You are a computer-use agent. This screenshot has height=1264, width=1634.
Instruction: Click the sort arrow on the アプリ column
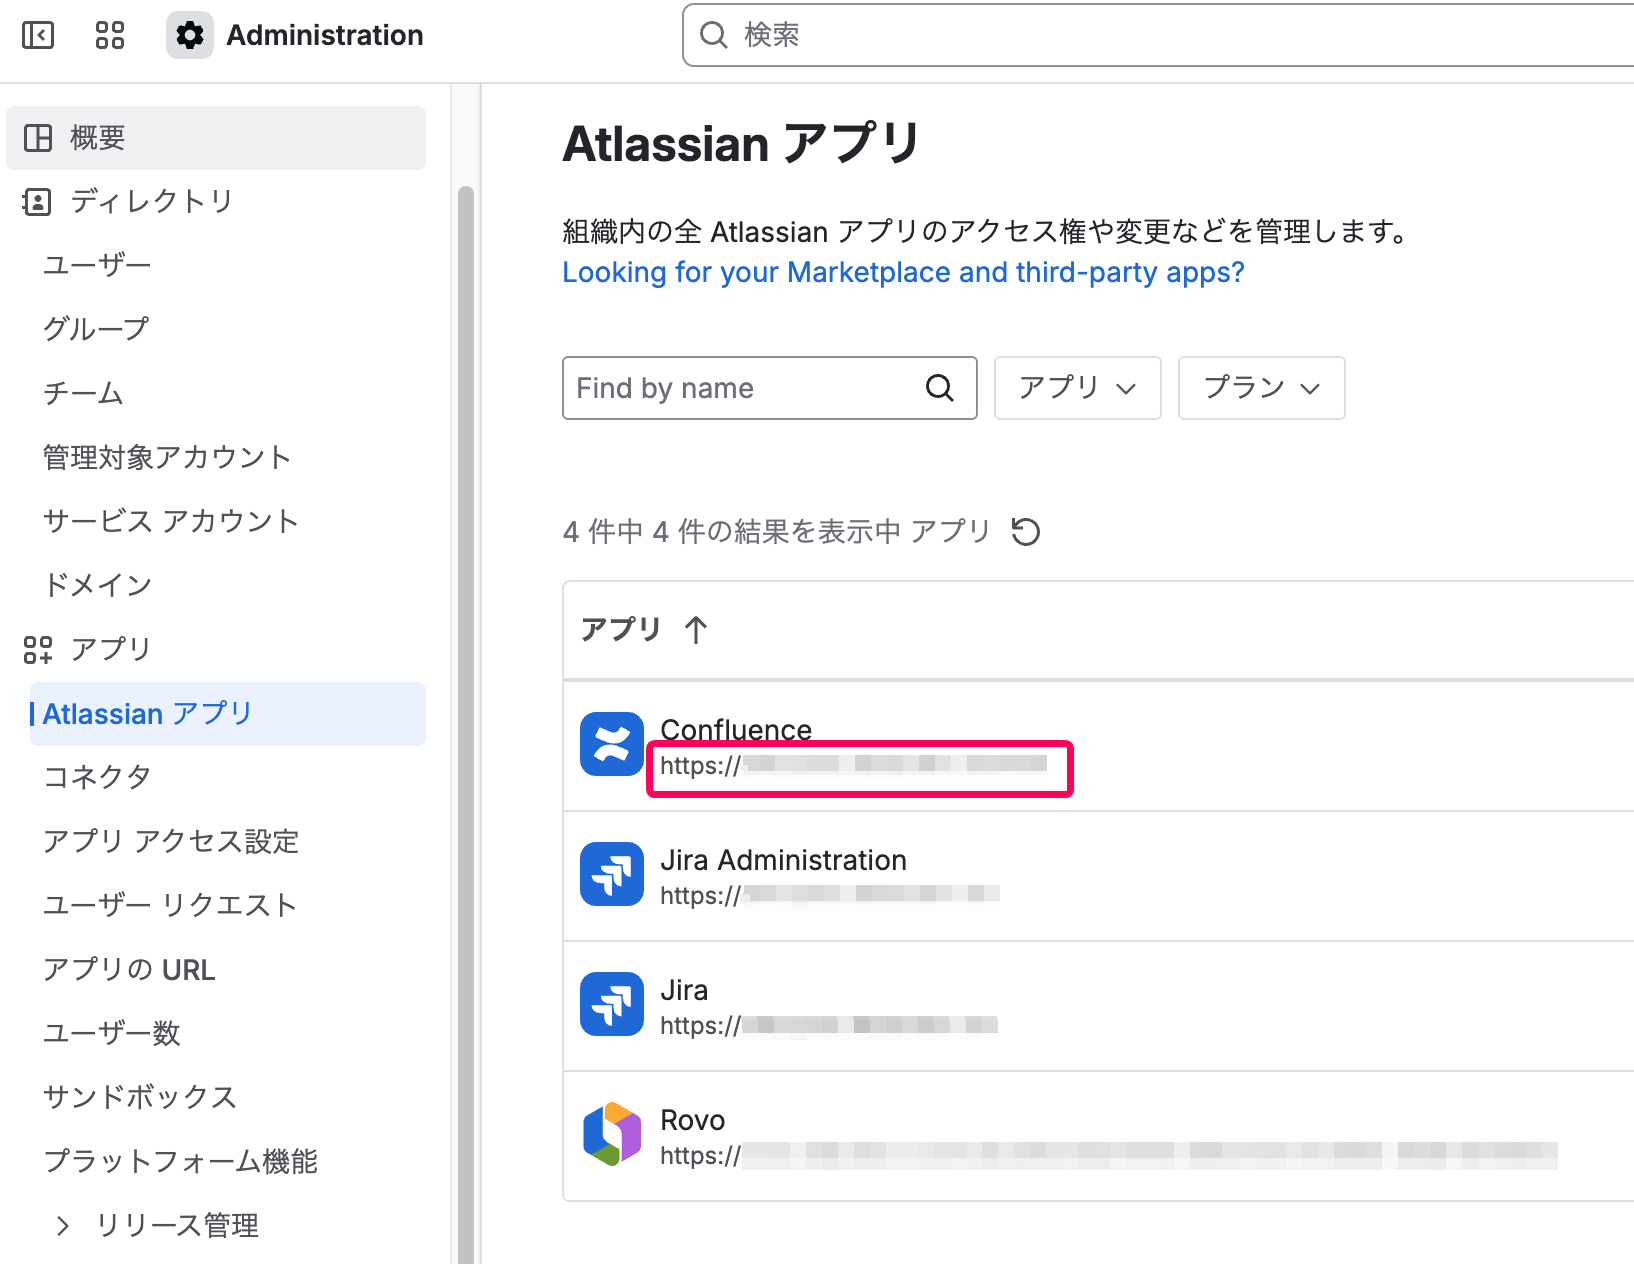coord(696,630)
